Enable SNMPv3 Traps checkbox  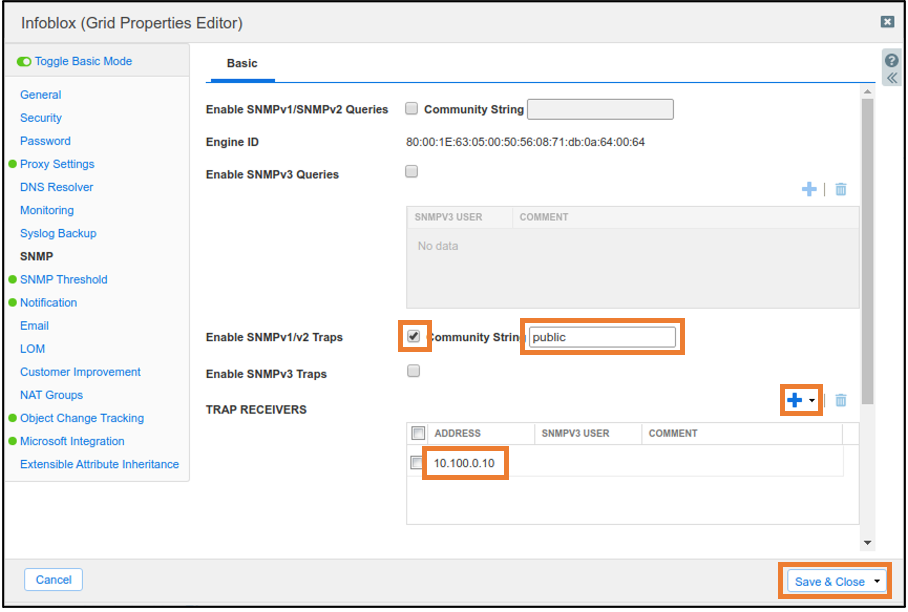413,371
